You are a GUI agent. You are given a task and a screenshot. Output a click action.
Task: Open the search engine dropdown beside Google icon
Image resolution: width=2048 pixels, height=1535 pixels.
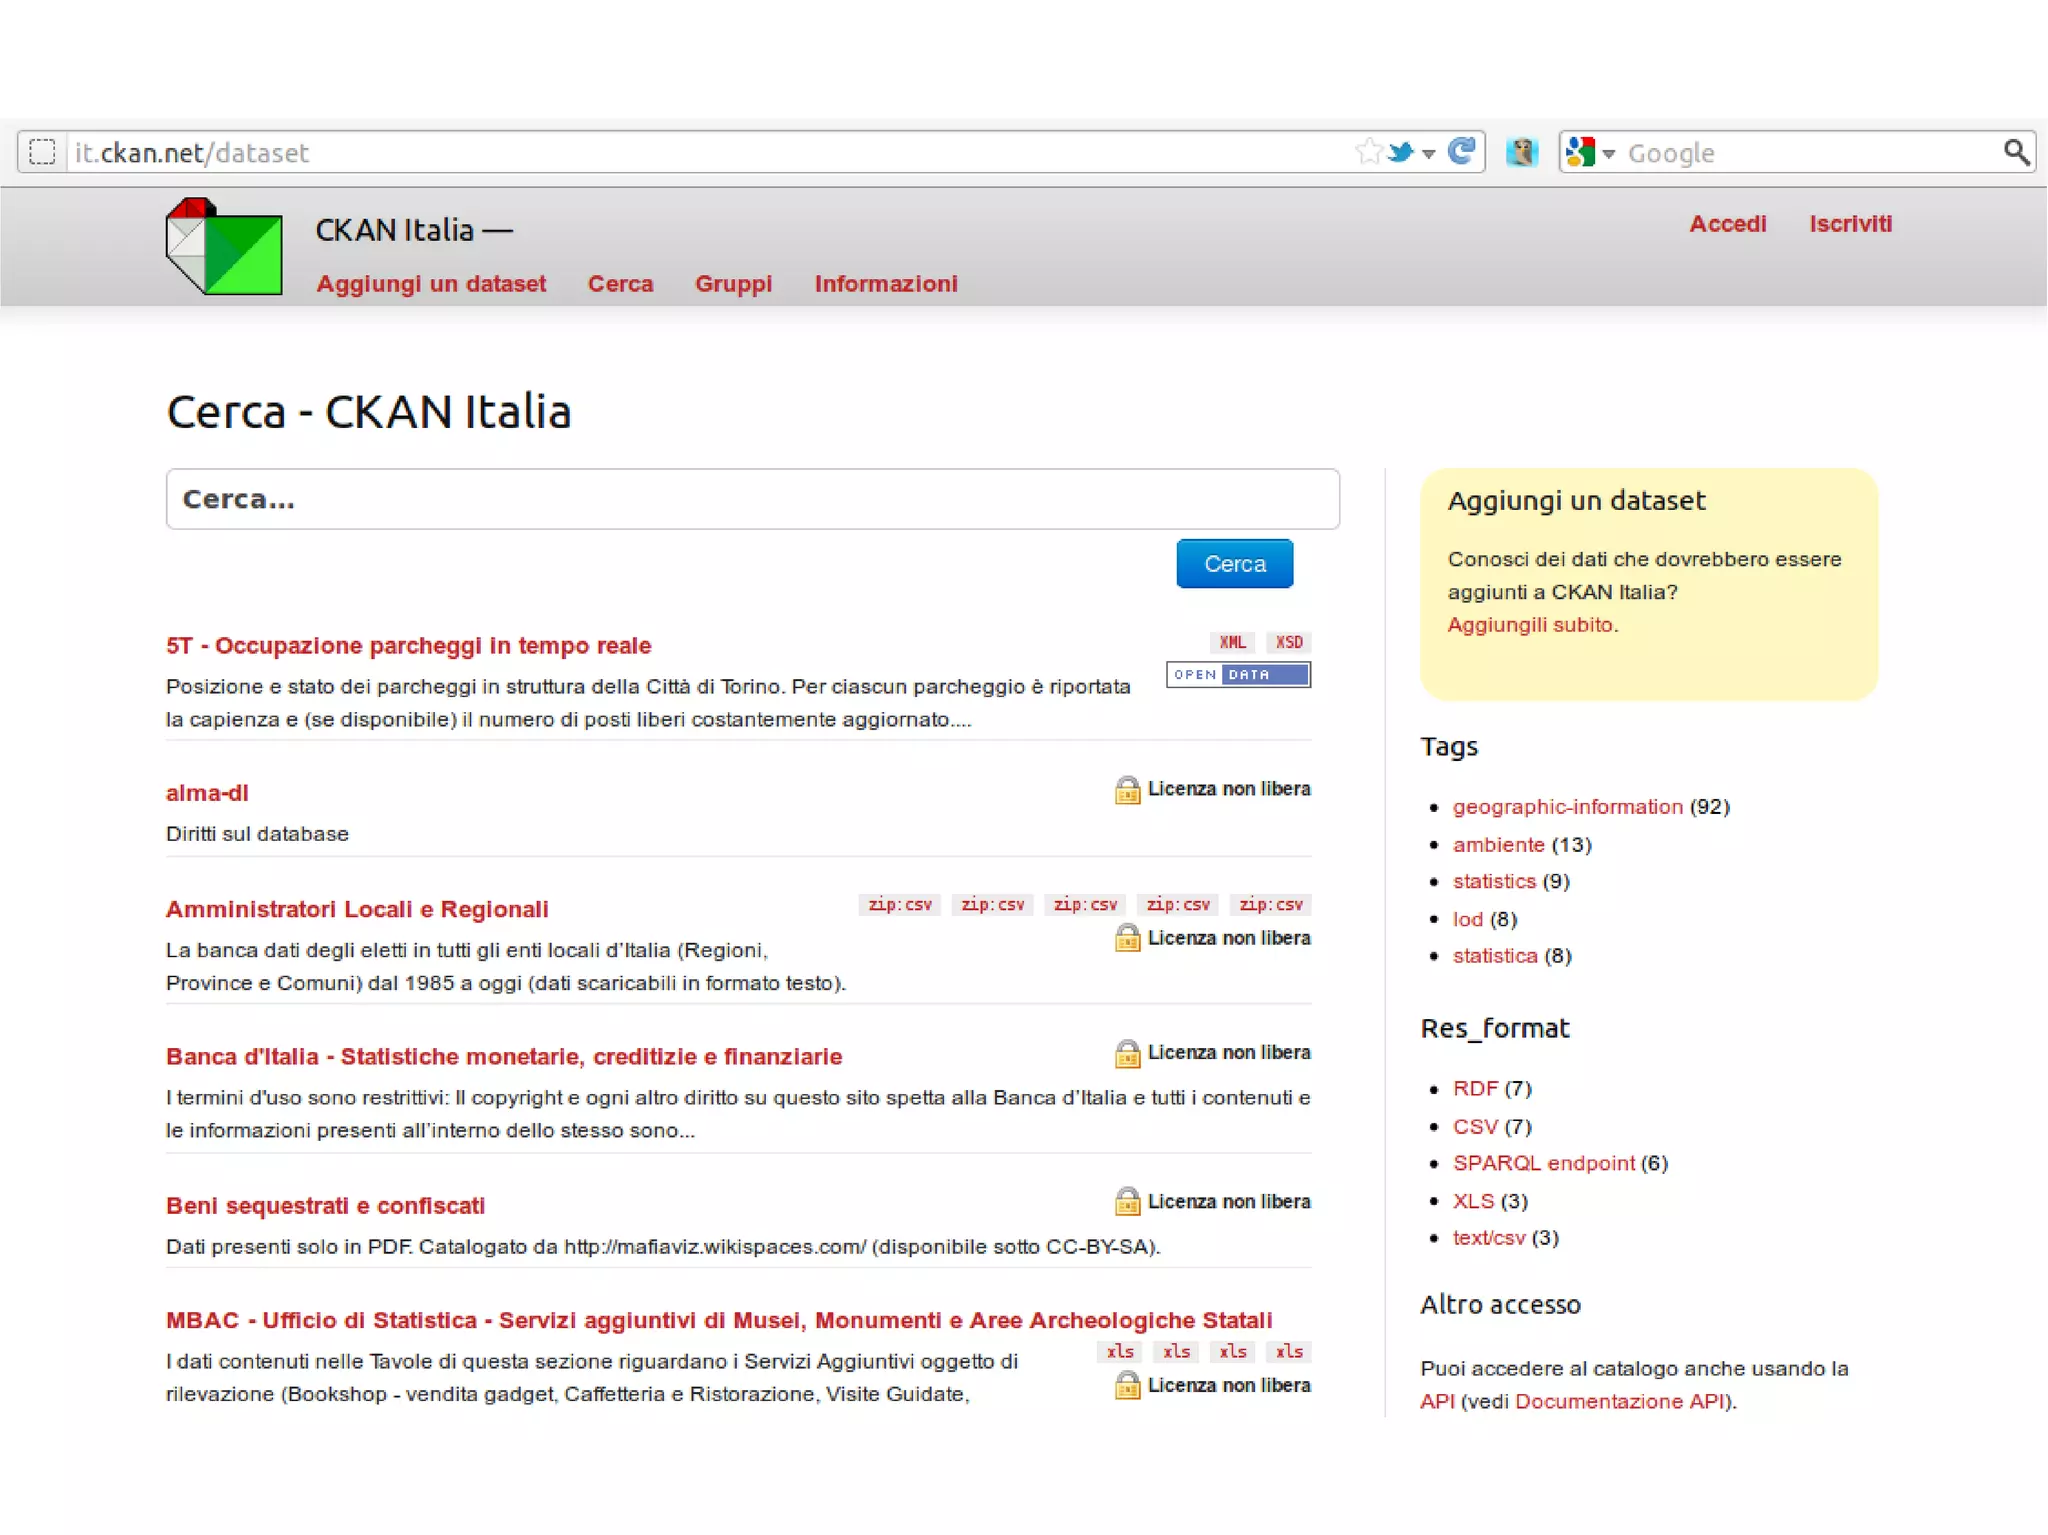(x=1609, y=153)
